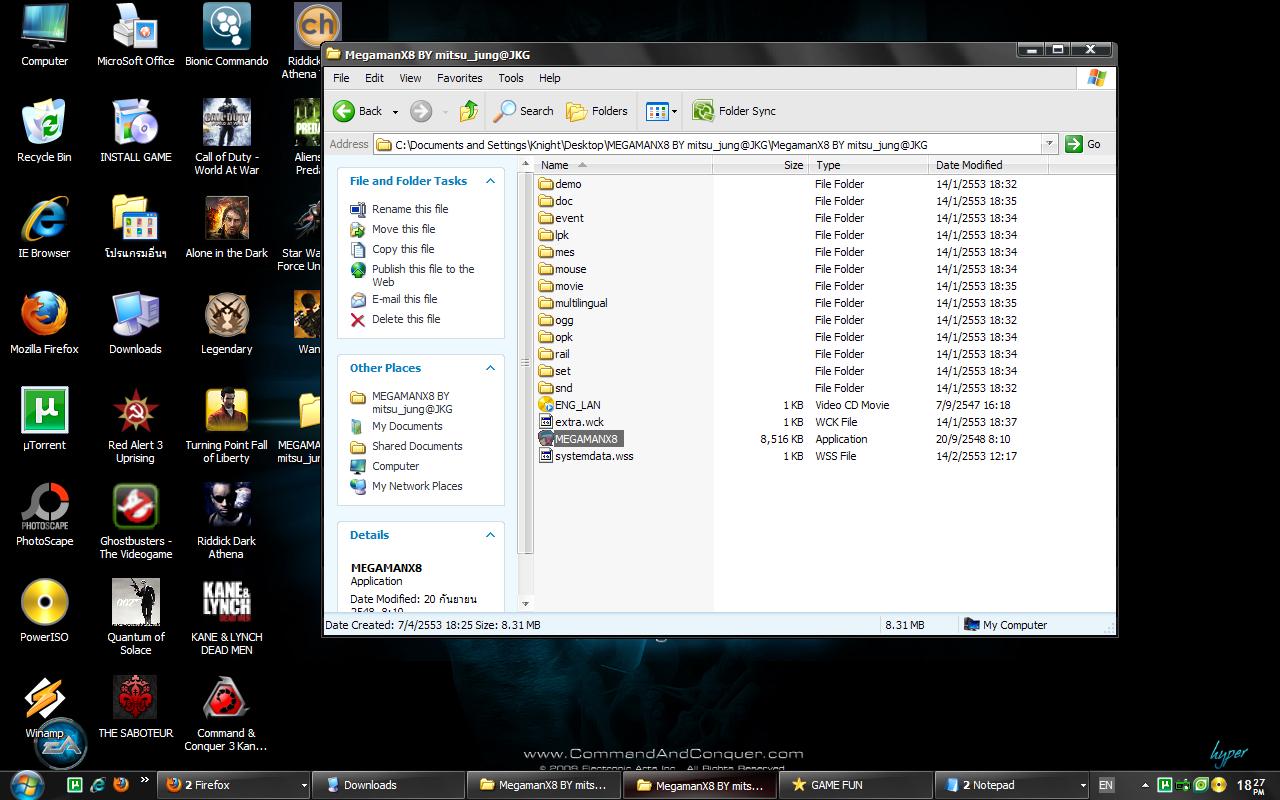Open Red Alert 3 Uprising shortcut
The height and width of the screenshot is (800, 1280).
135,426
